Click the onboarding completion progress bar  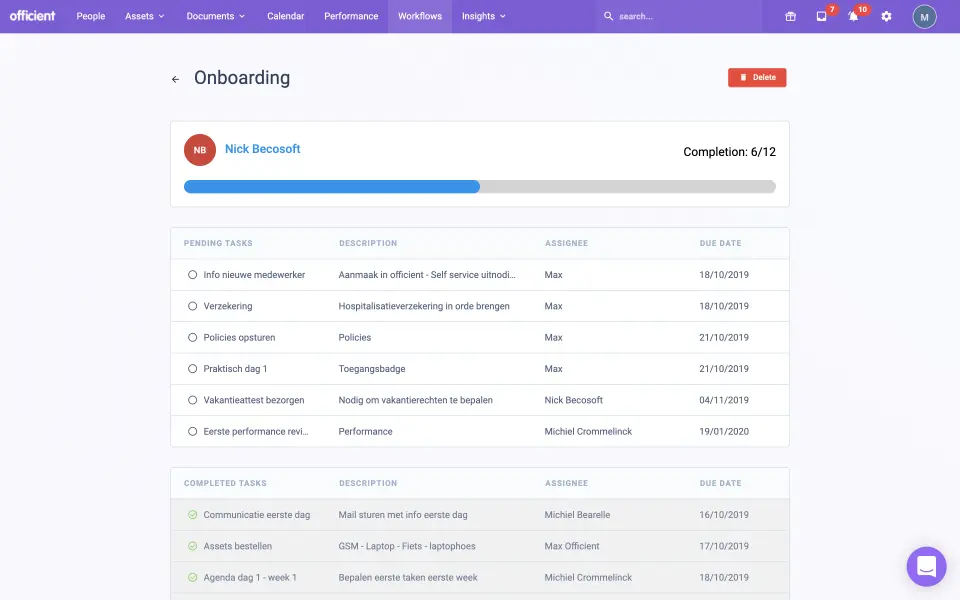click(479, 187)
